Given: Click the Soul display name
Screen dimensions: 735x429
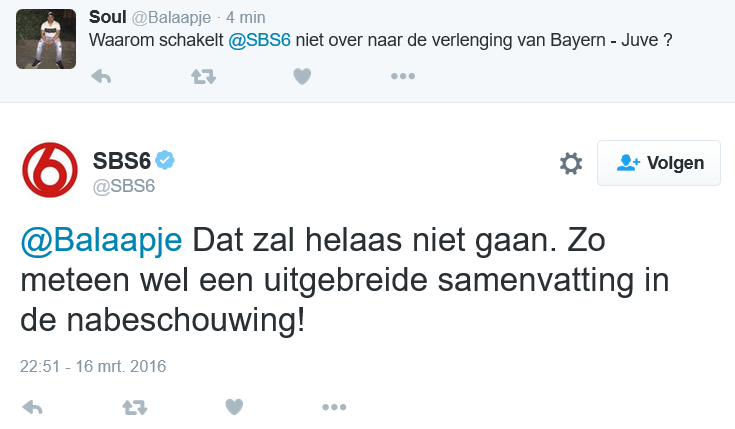Looking at the screenshot, I should (x=107, y=17).
